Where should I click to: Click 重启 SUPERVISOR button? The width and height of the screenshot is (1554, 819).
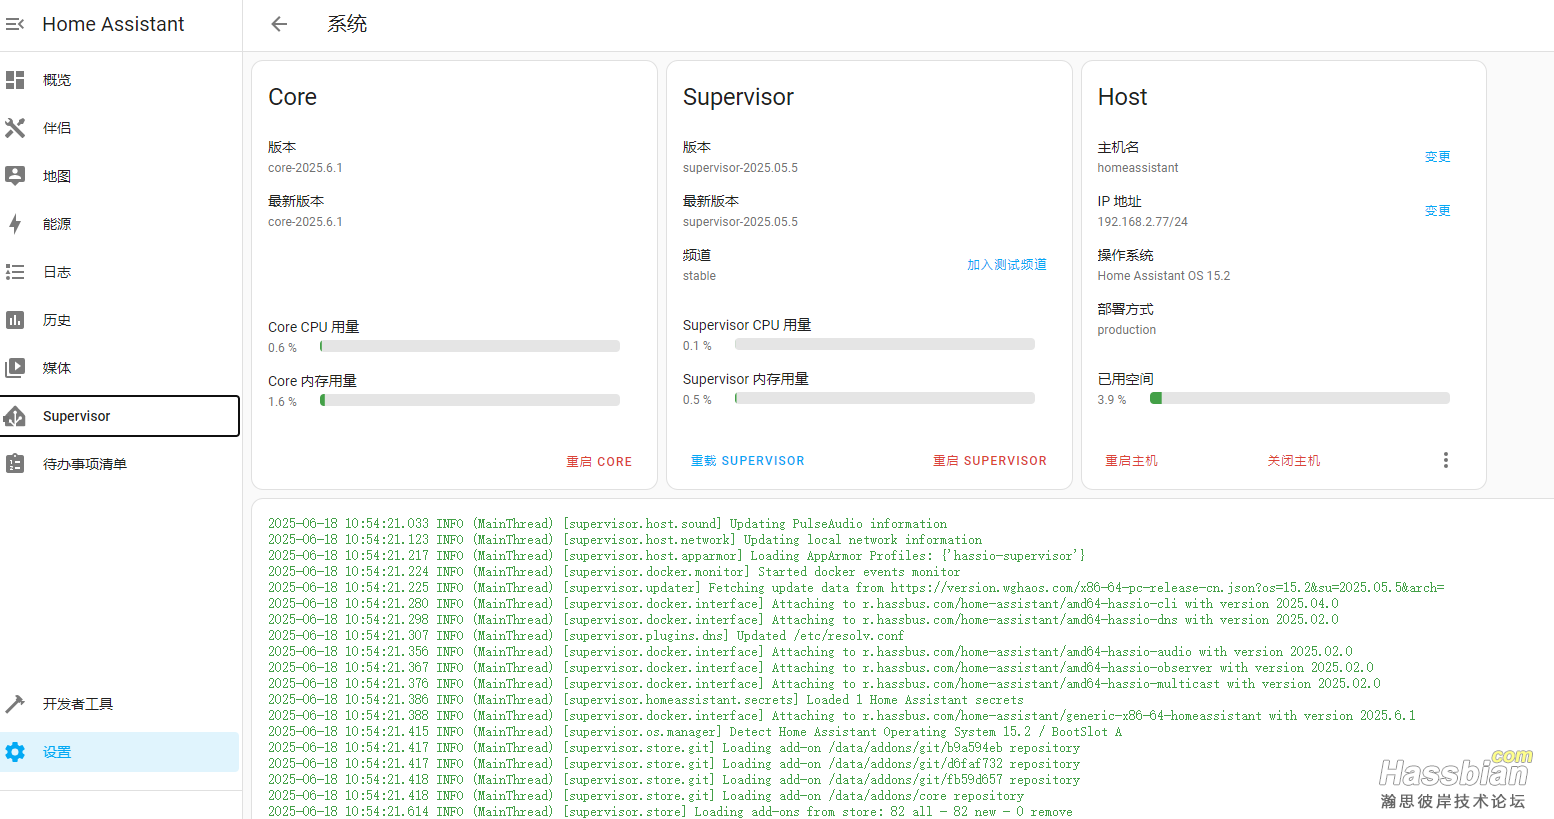990,461
